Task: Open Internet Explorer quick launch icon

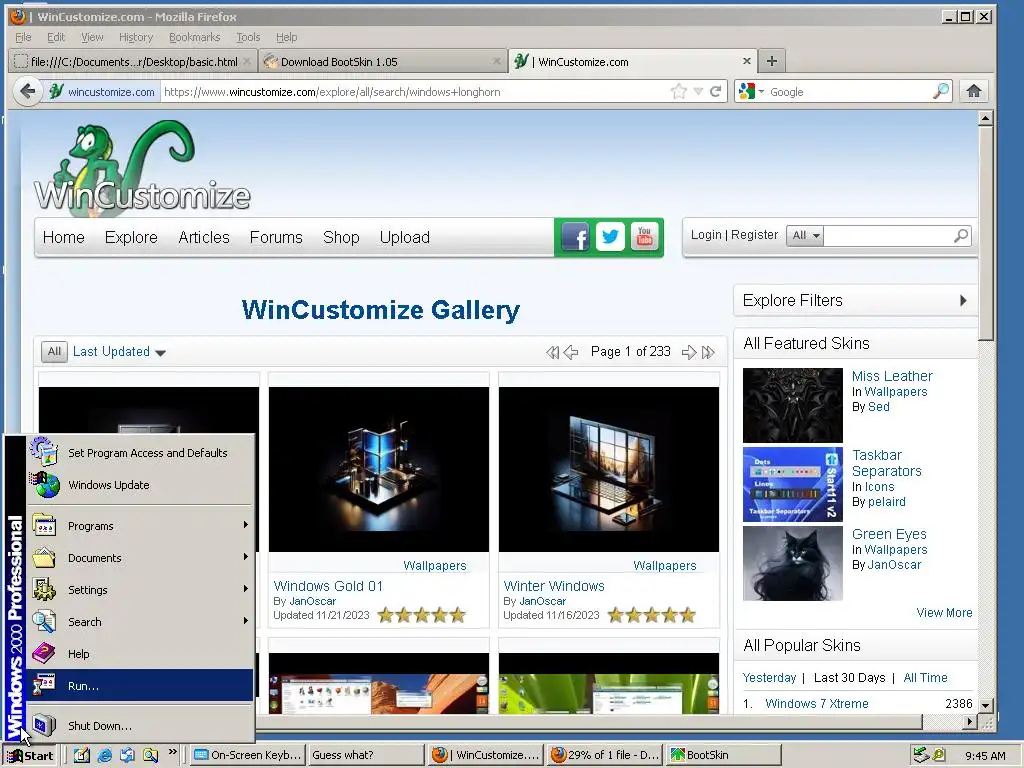Action: (x=104, y=756)
